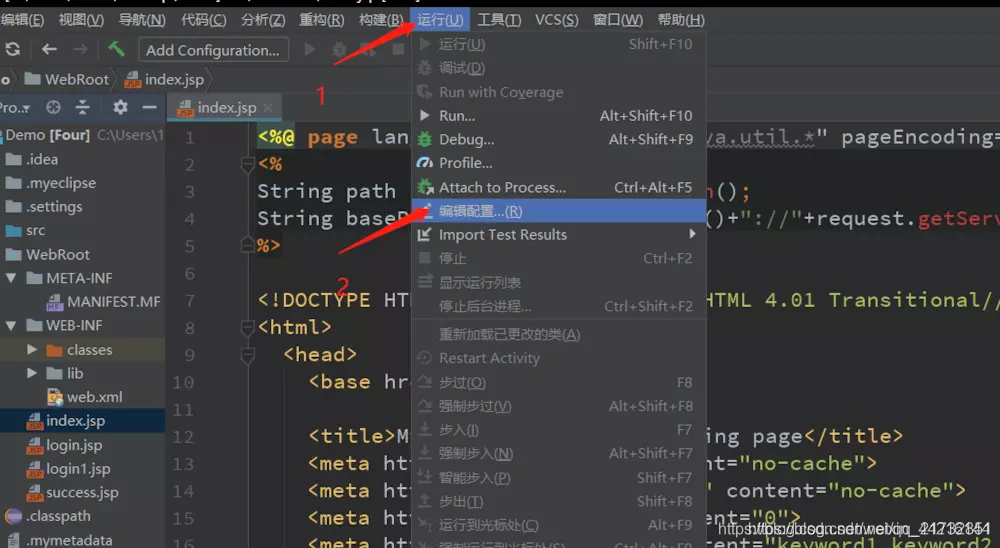Open project panel settings gear
This screenshot has width=1000, height=548.
(x=120, y=107)
